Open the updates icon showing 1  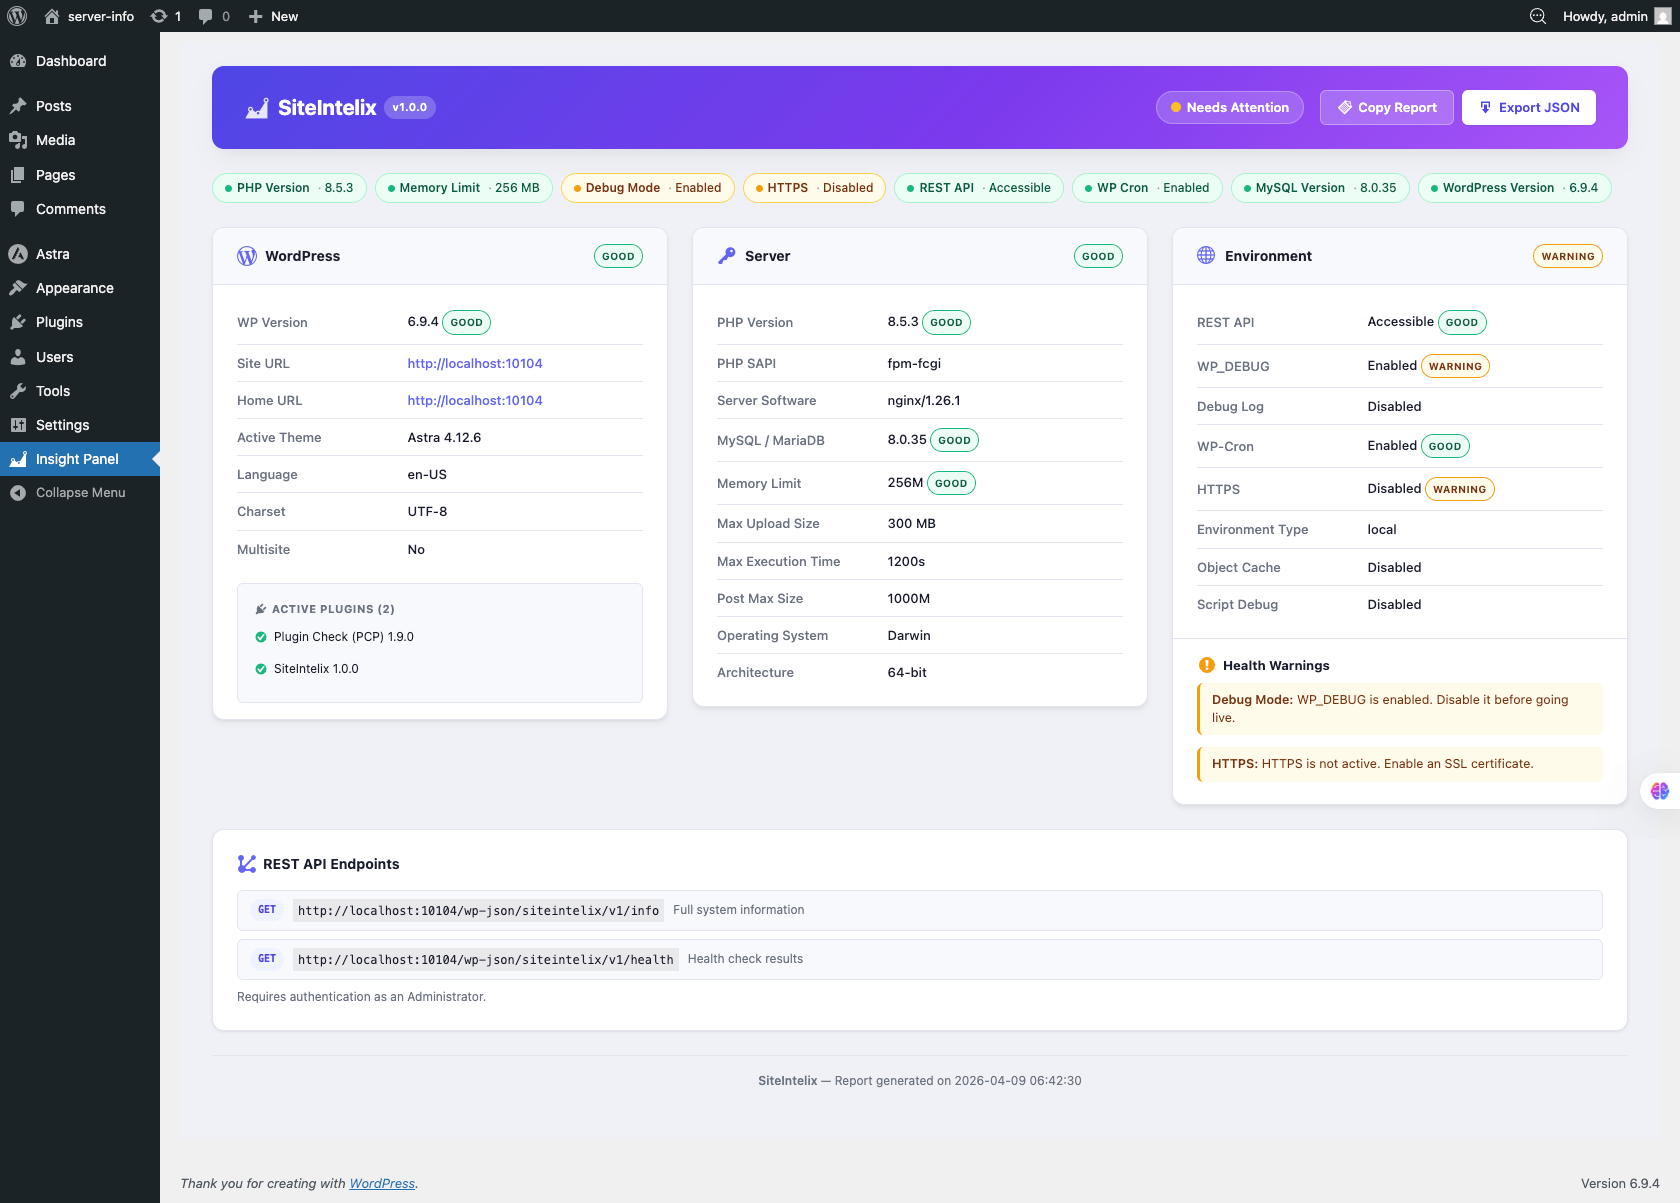coord(158,16)
